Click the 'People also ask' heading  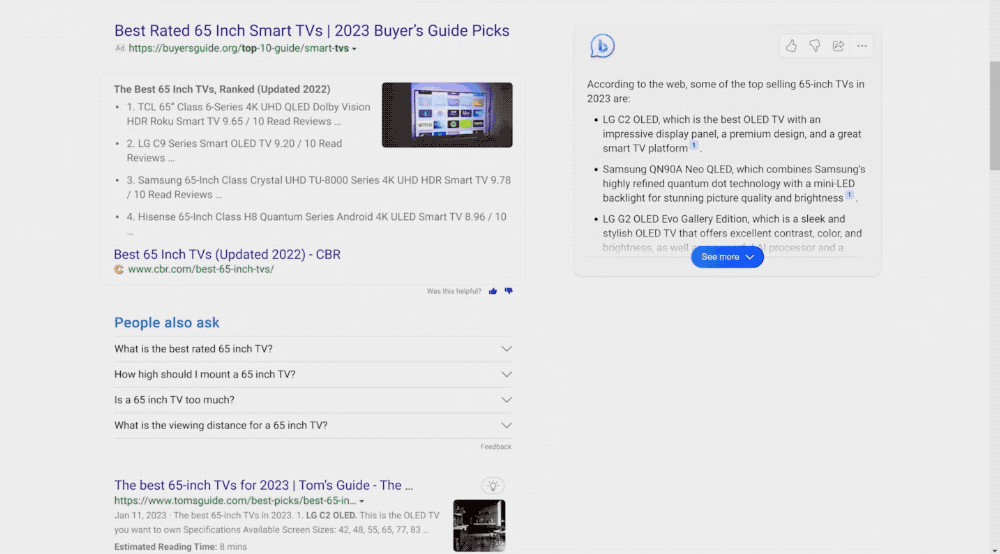click(x=166, y=323)
